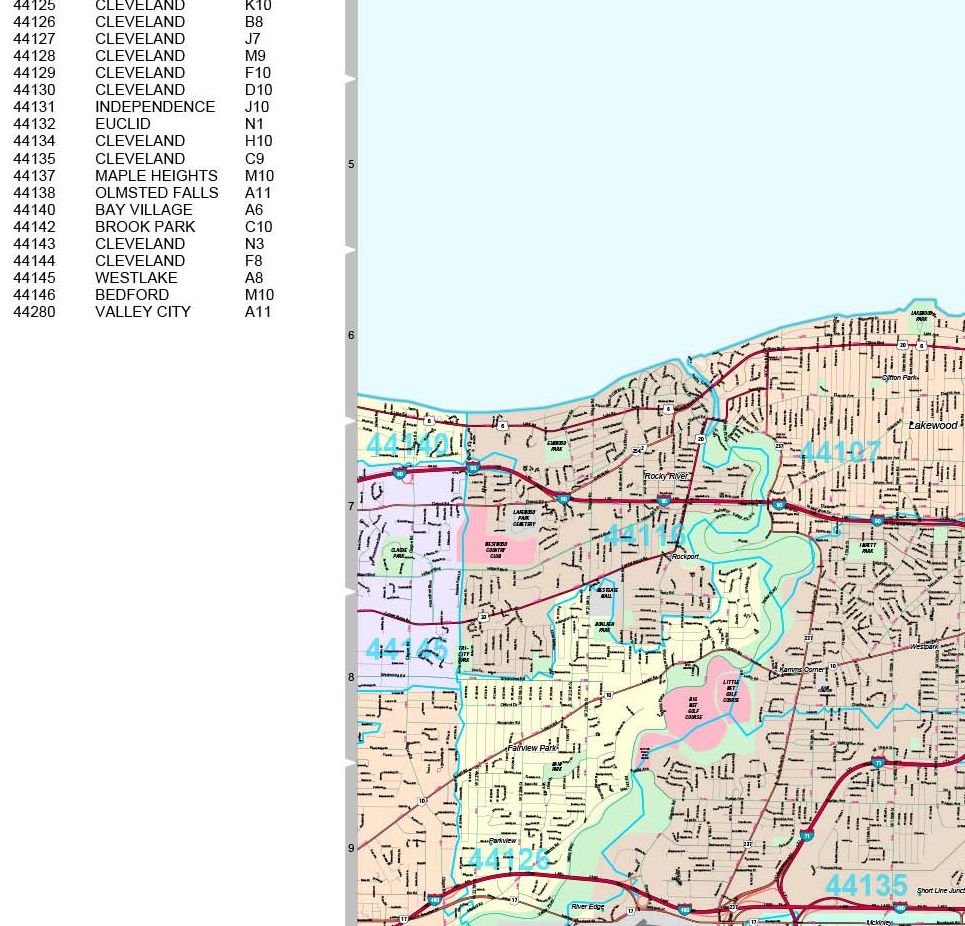
Task: Select OLMSTED FALLS in the city column
Action: coord(157,193)
